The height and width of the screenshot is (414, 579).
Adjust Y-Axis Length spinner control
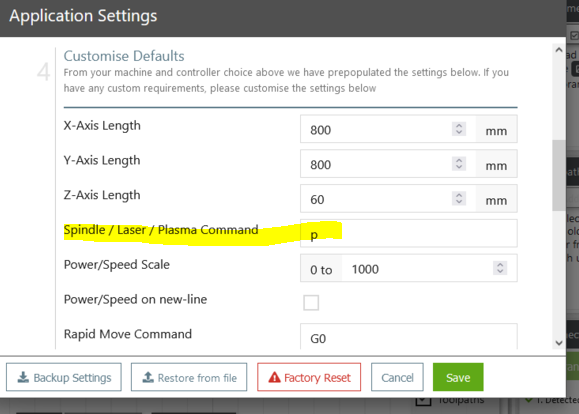coord(459,164)
